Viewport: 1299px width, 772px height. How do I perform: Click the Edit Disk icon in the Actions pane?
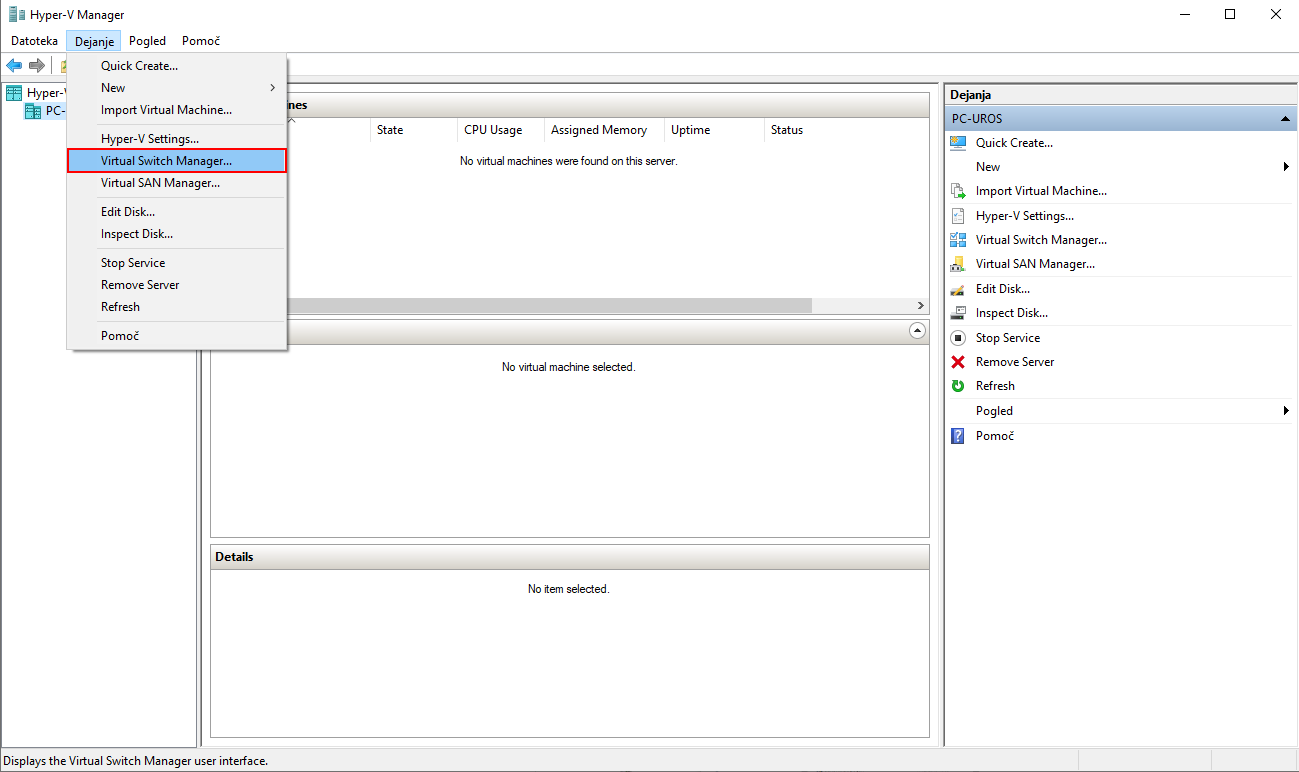click(958, 289)
